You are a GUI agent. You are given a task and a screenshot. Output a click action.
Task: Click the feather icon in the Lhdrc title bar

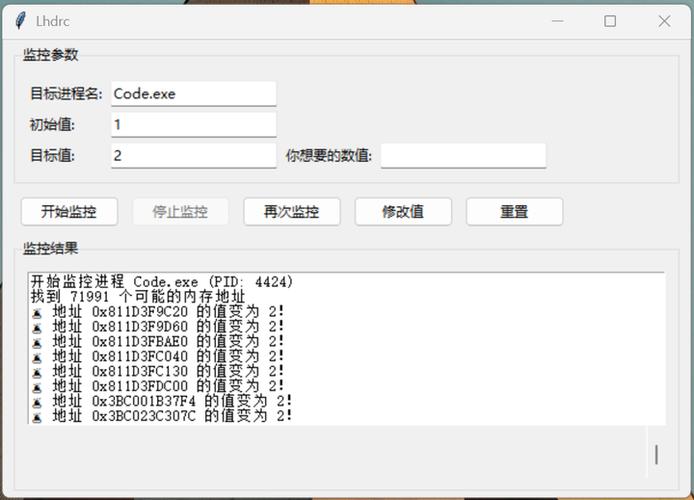tap(20, 21)
